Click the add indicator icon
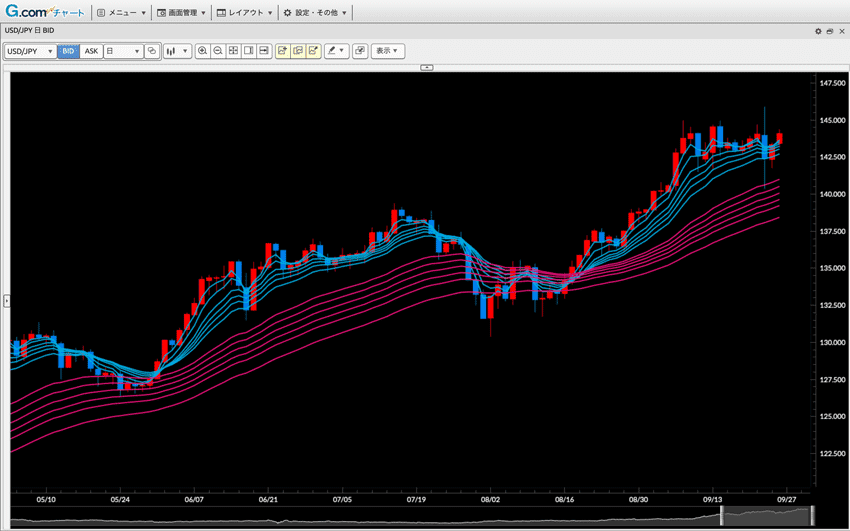 282,51
